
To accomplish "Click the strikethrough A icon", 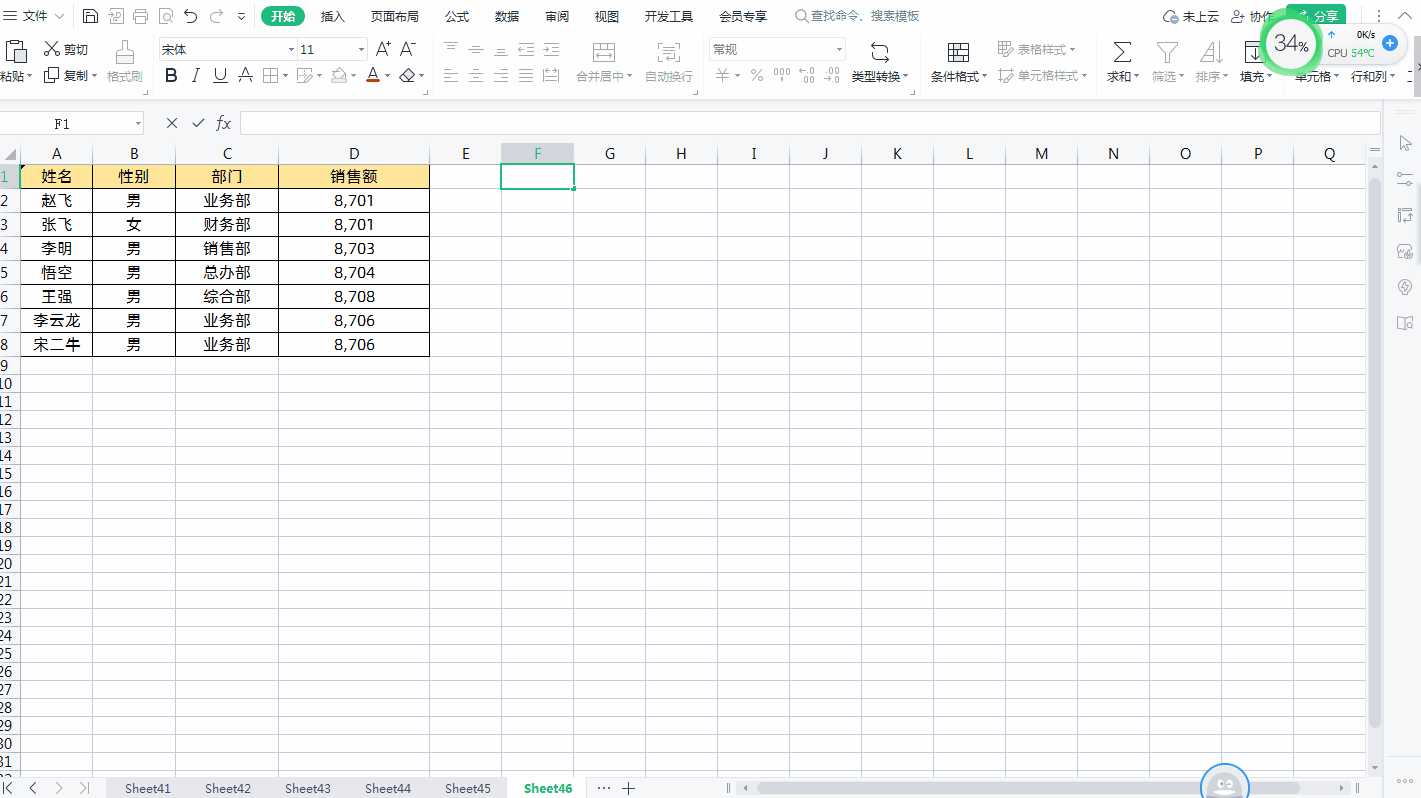I will [x=245, y=75].
